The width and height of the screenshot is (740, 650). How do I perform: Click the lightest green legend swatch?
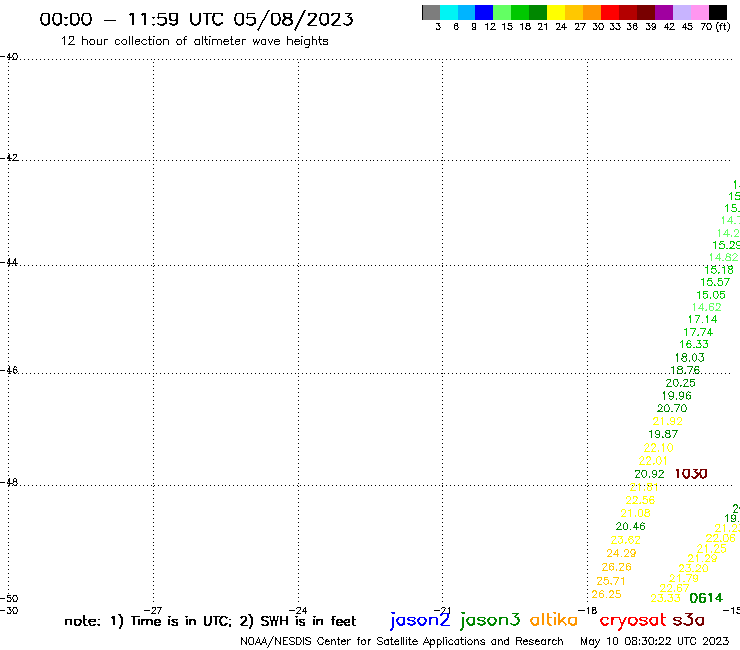[502, 12]
